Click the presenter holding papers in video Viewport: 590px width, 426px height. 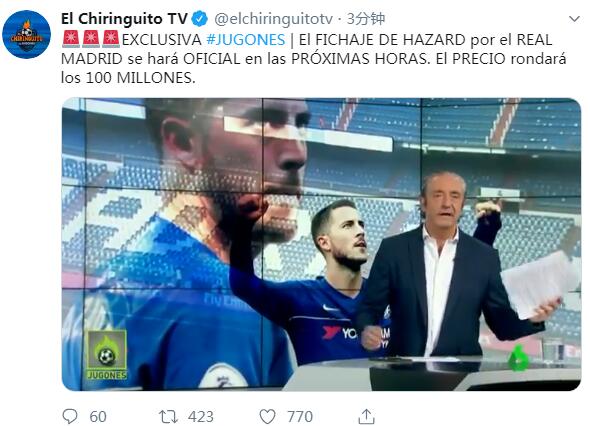point(452,267)
